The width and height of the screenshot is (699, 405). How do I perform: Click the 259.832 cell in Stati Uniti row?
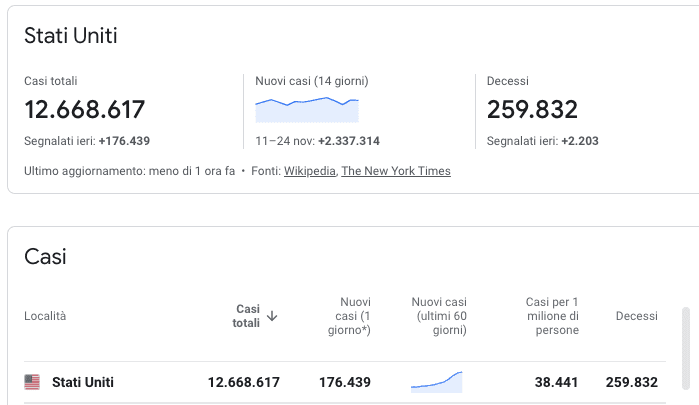(632, 382)
